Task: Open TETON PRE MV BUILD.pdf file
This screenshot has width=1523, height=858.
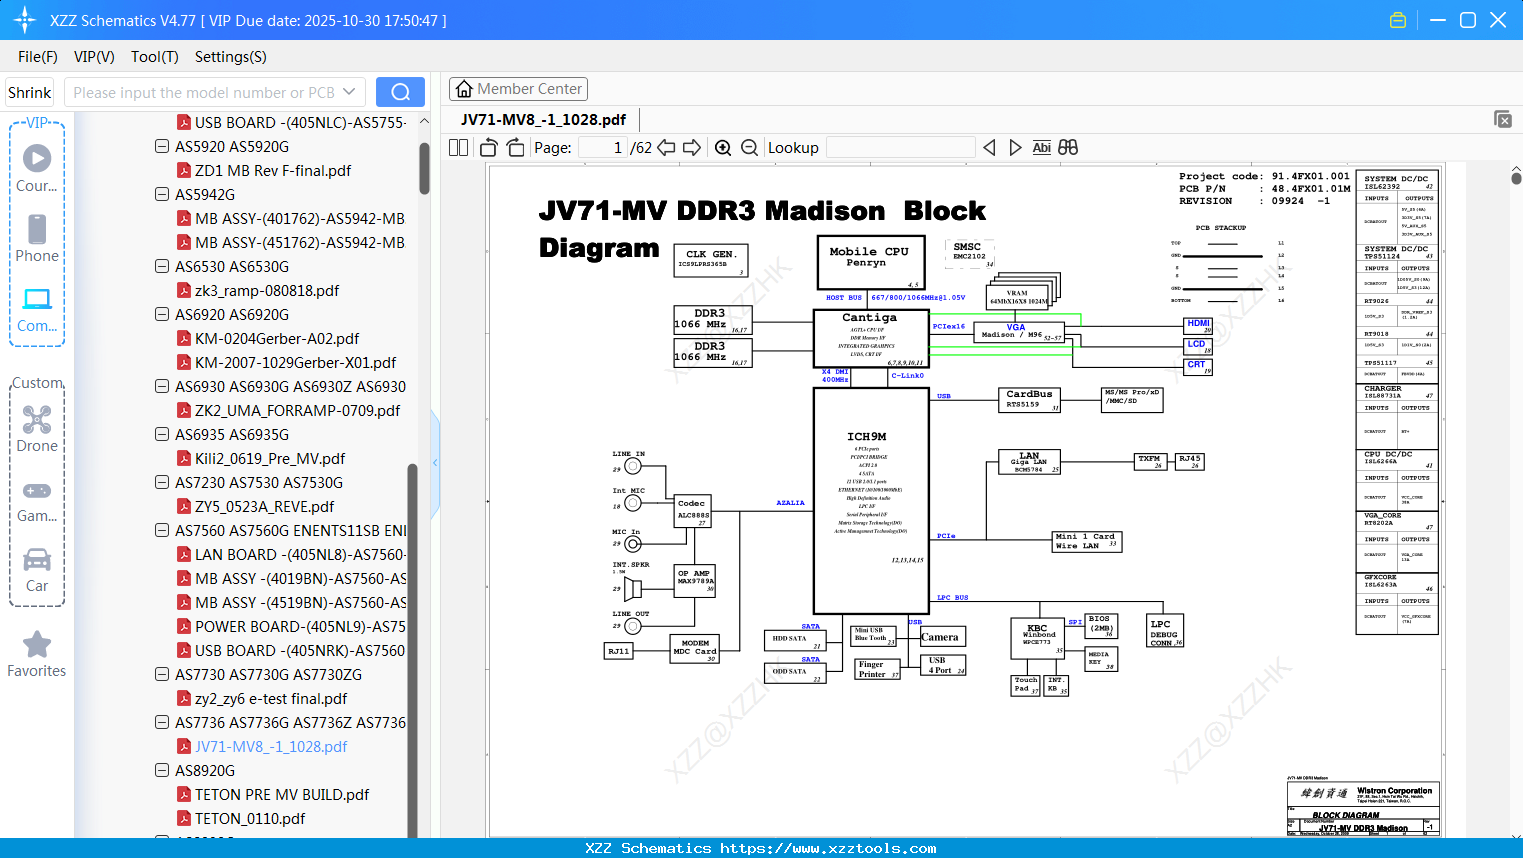Action: pyautogui.click(x=282, y=794)
